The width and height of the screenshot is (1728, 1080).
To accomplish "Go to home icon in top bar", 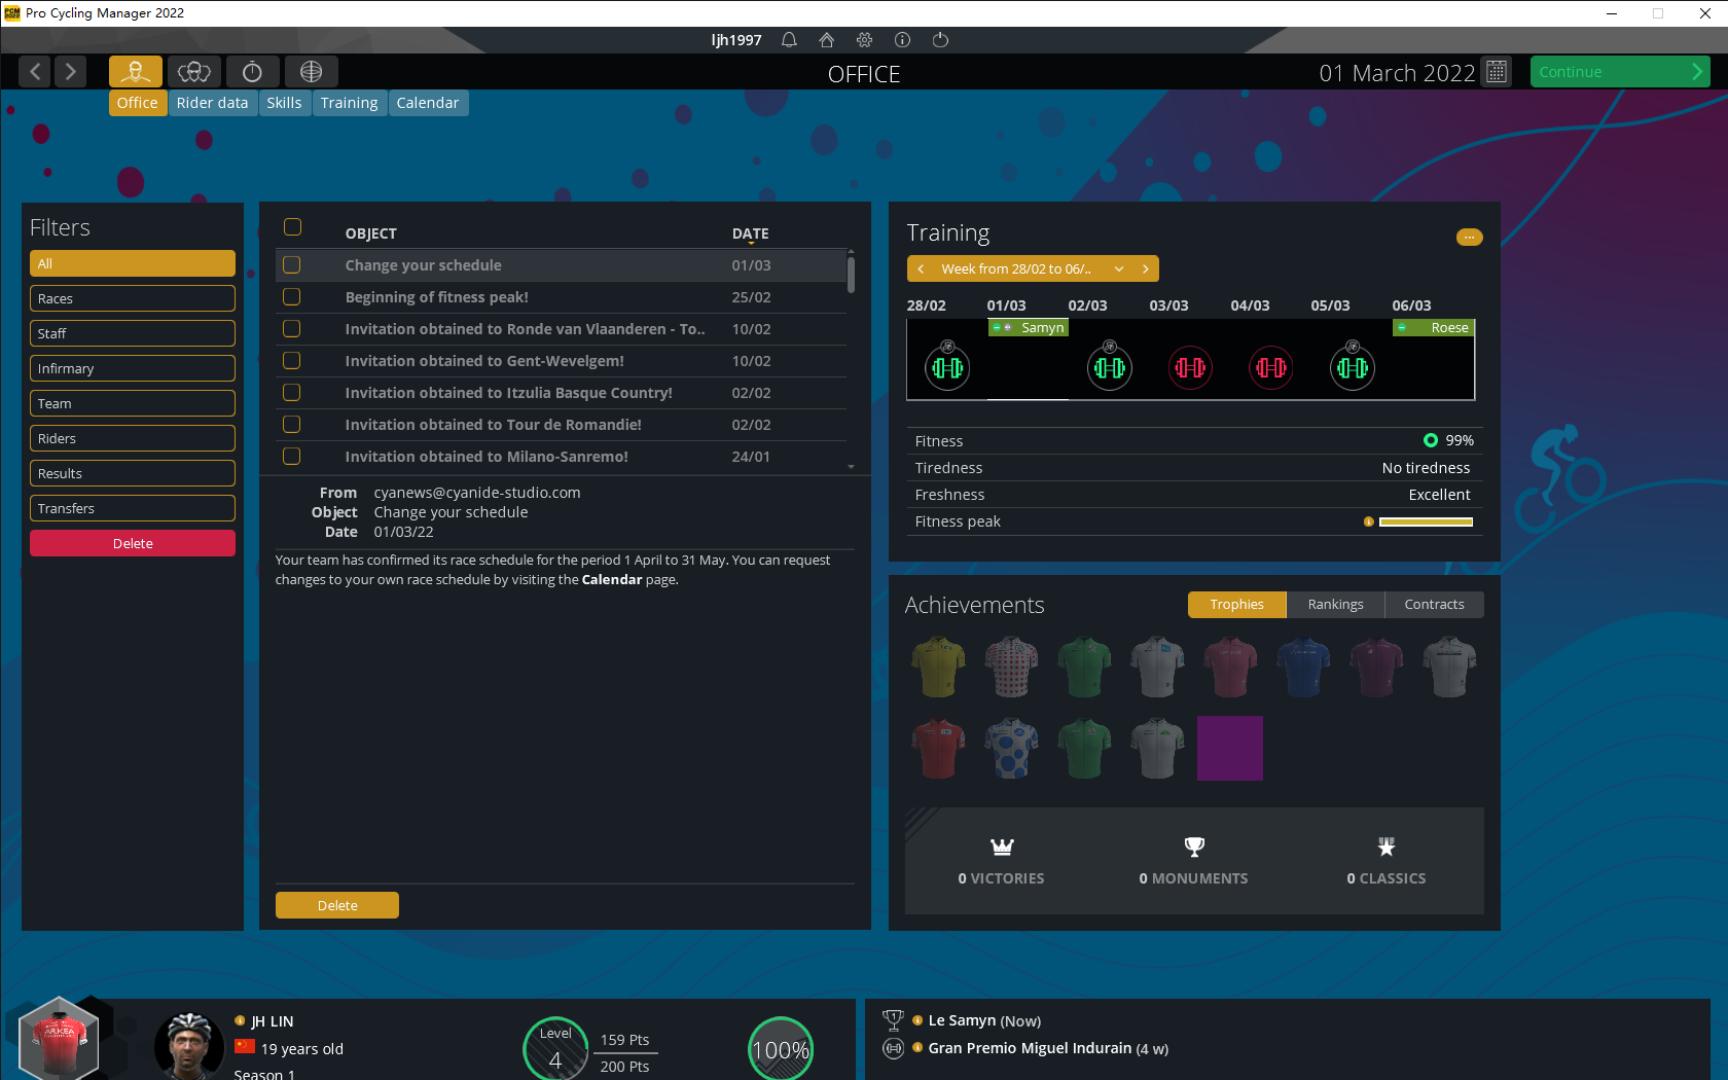I will pyautogui.click(x=826, y=40).
